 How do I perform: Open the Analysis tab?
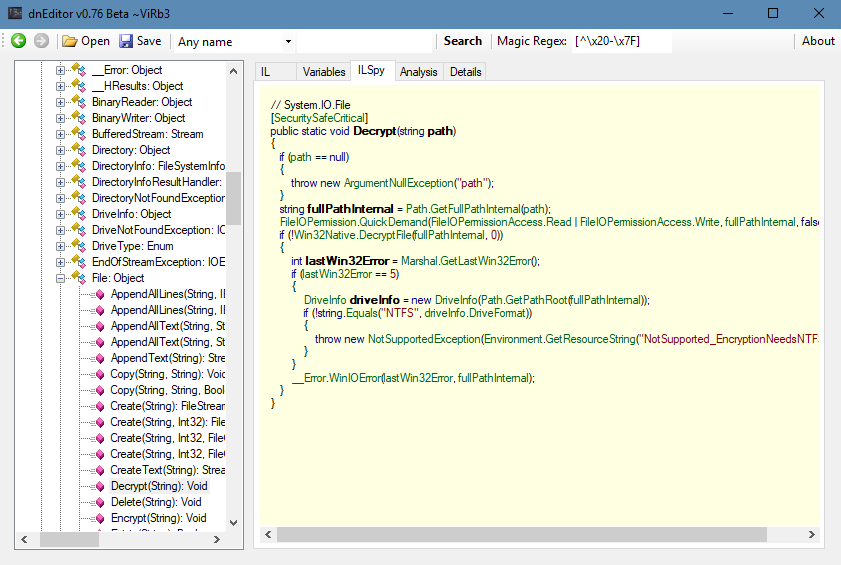click(x=418, y=71)
